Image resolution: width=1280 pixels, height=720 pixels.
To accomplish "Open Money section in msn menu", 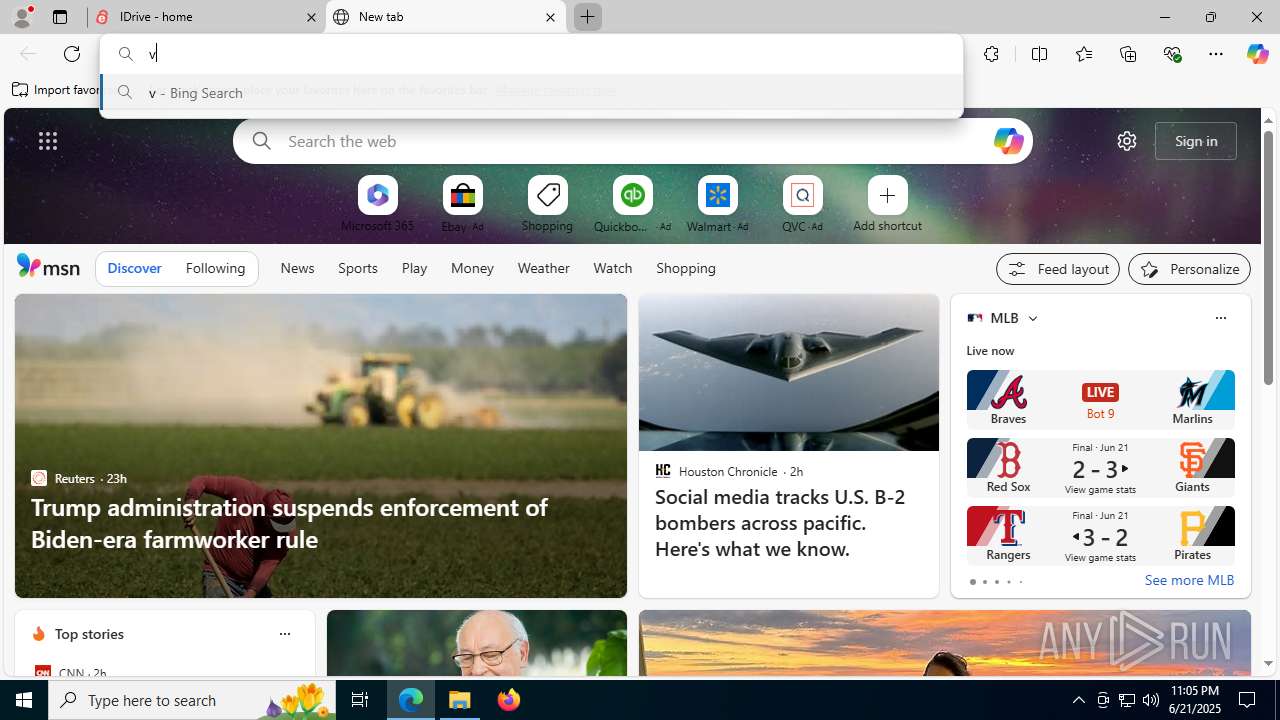I will (x=472, y=268).
